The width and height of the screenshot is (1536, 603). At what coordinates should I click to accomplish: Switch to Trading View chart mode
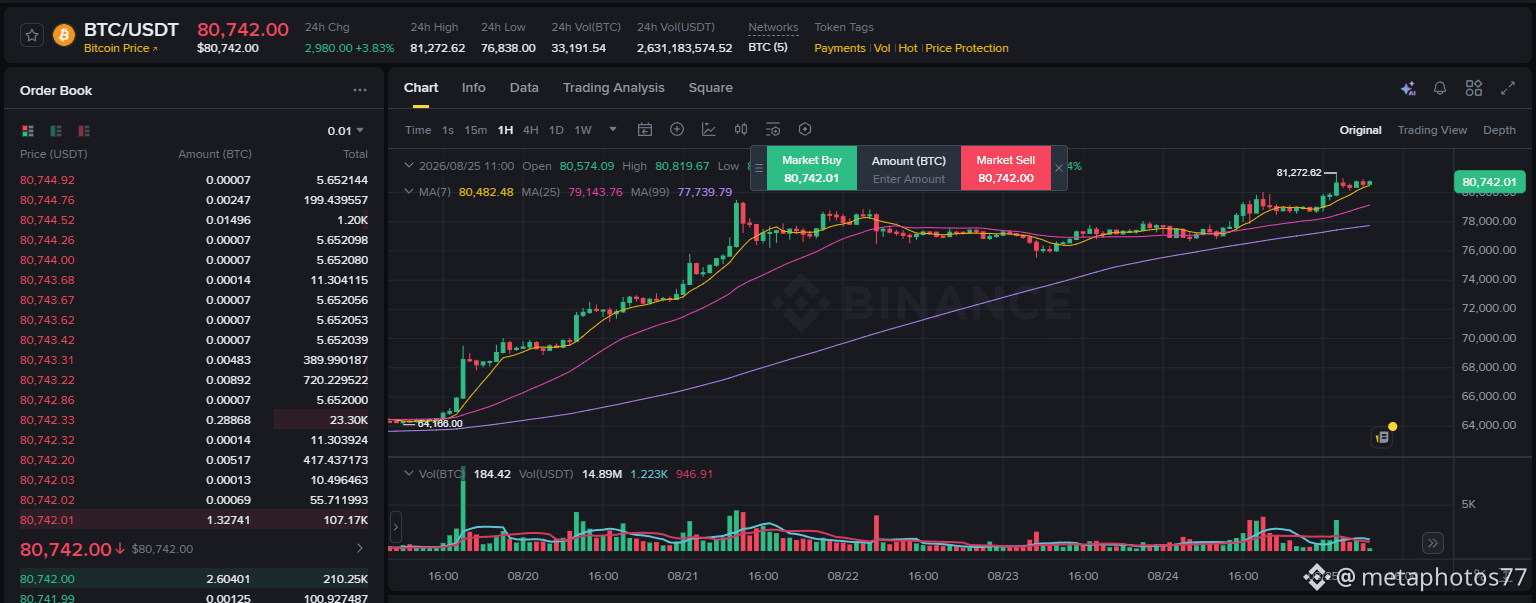pos(1432,130)
